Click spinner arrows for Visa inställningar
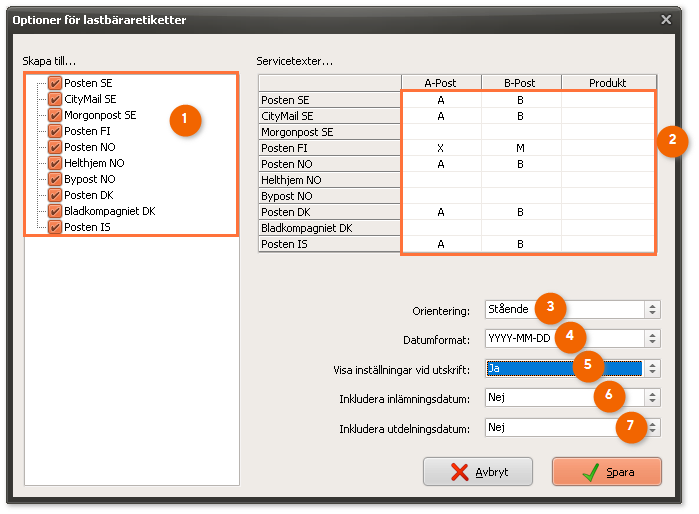699x514 pixels. [x=653, y=369]
